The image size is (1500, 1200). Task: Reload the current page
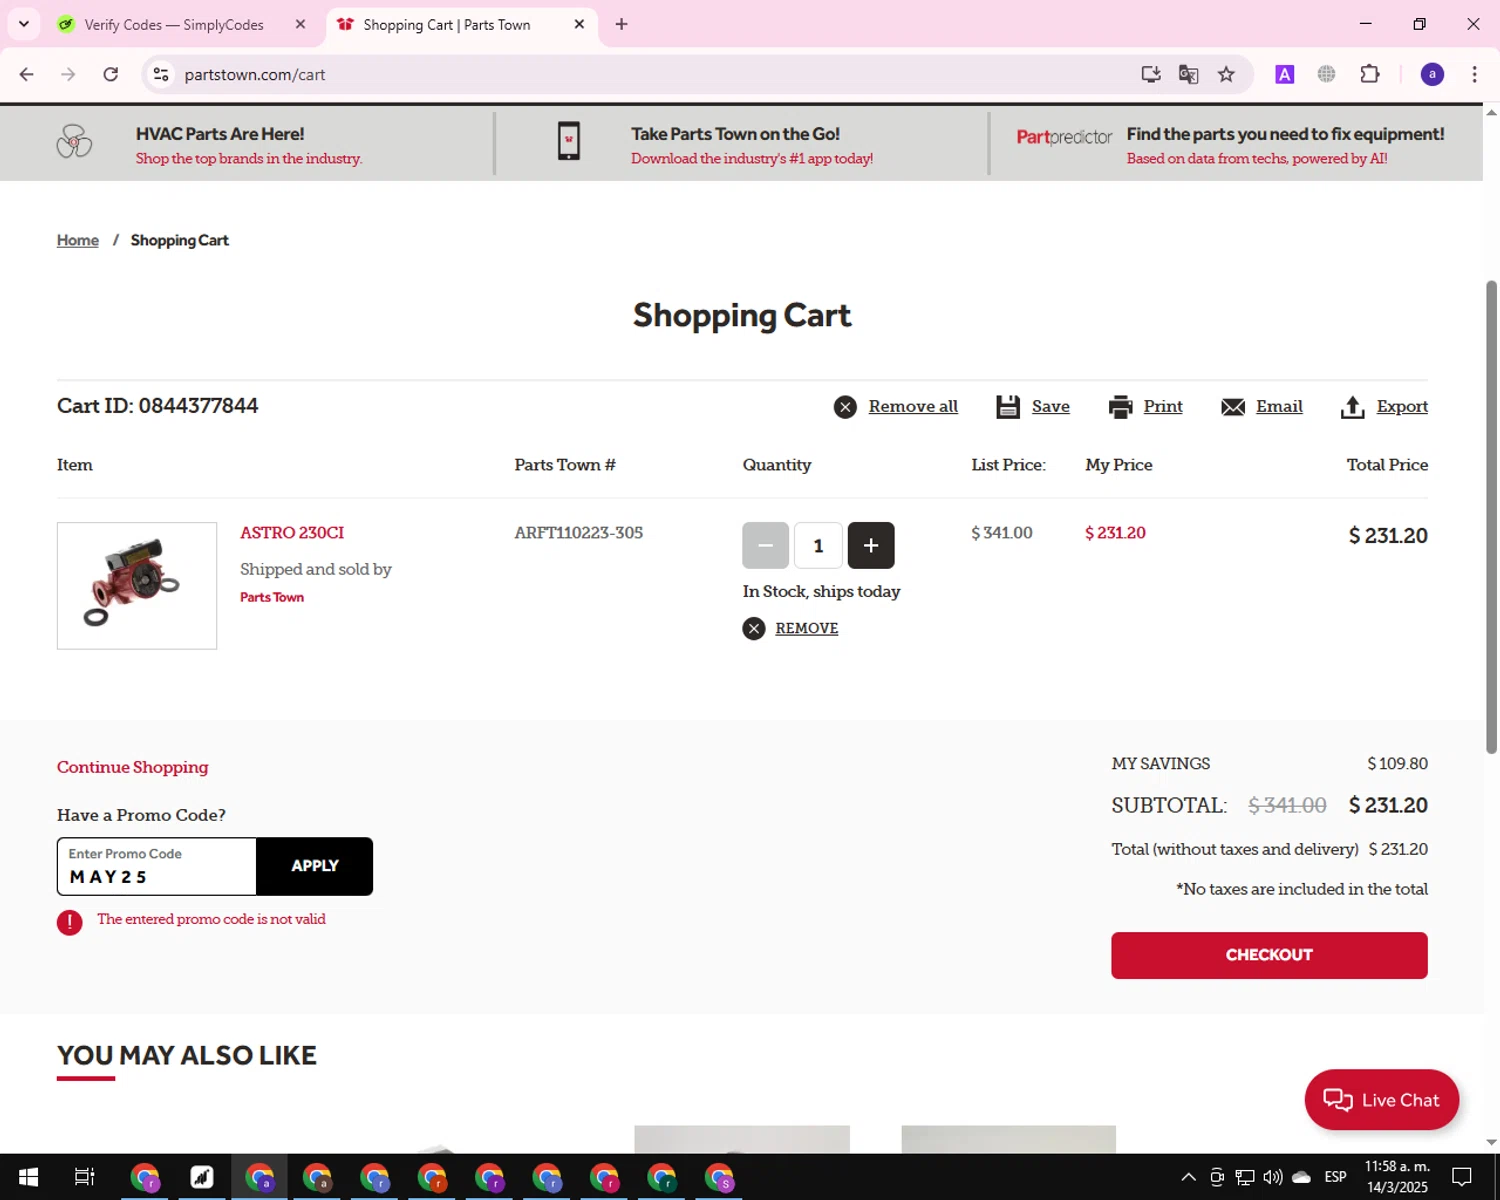click(111, 74)
